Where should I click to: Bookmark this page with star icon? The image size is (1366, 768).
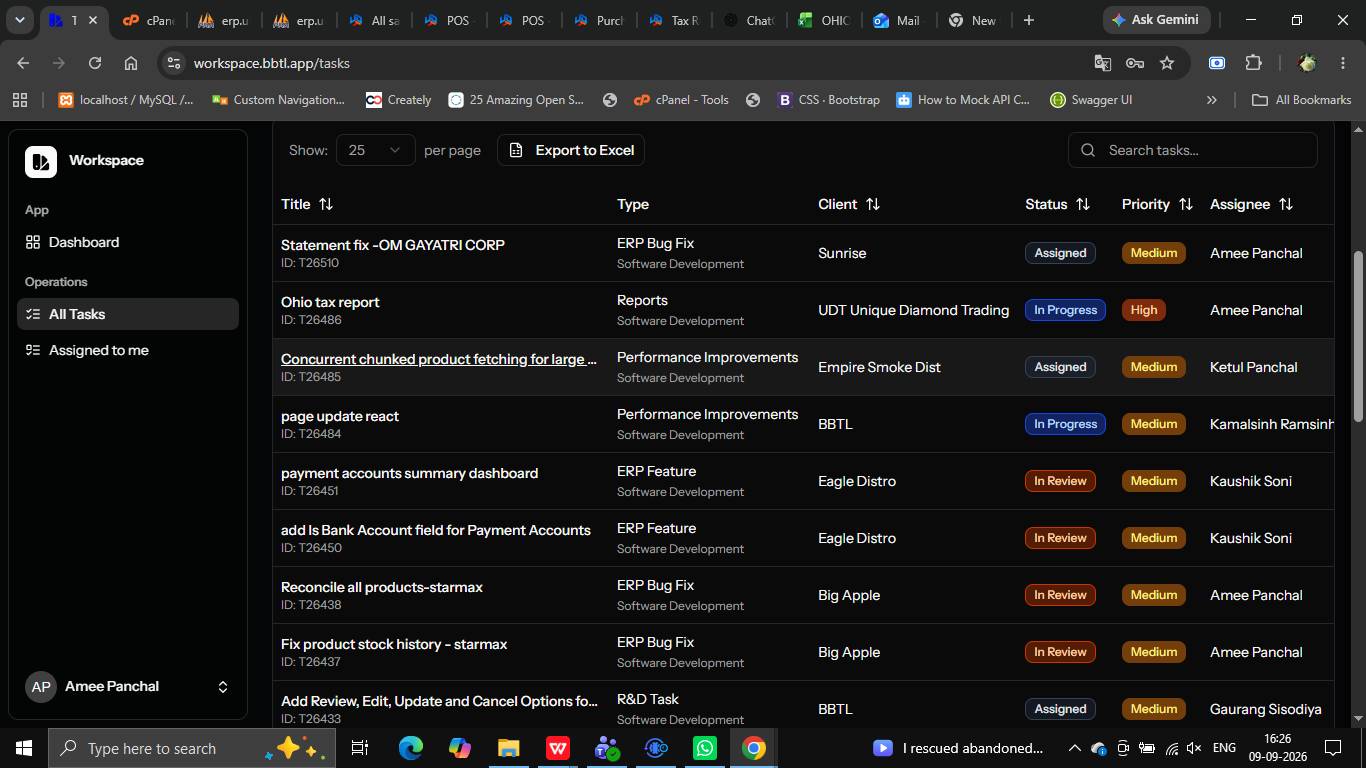pyautogui.click(x=1167, y=63)
